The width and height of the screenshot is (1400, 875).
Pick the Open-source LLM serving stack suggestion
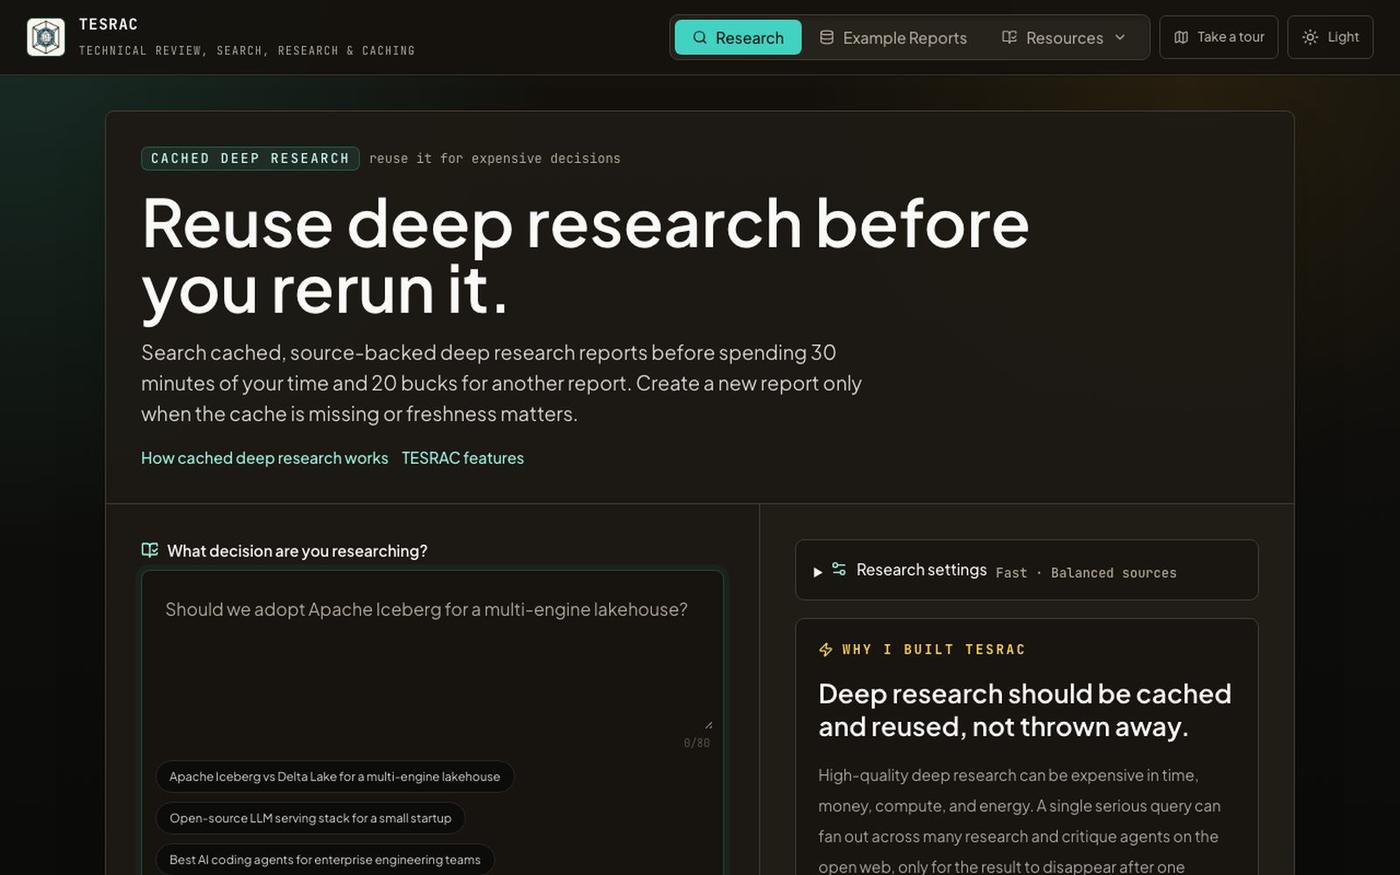[310, 818]
